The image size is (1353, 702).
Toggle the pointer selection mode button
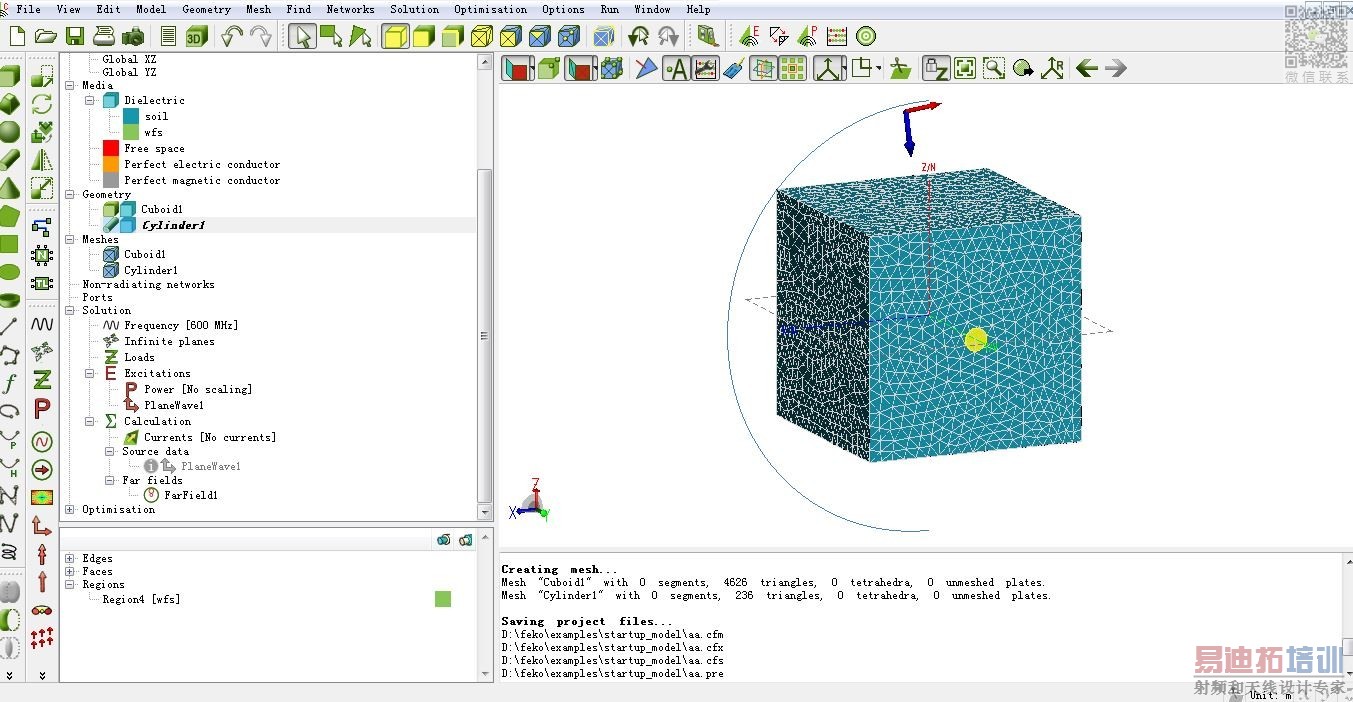[302, 37]
